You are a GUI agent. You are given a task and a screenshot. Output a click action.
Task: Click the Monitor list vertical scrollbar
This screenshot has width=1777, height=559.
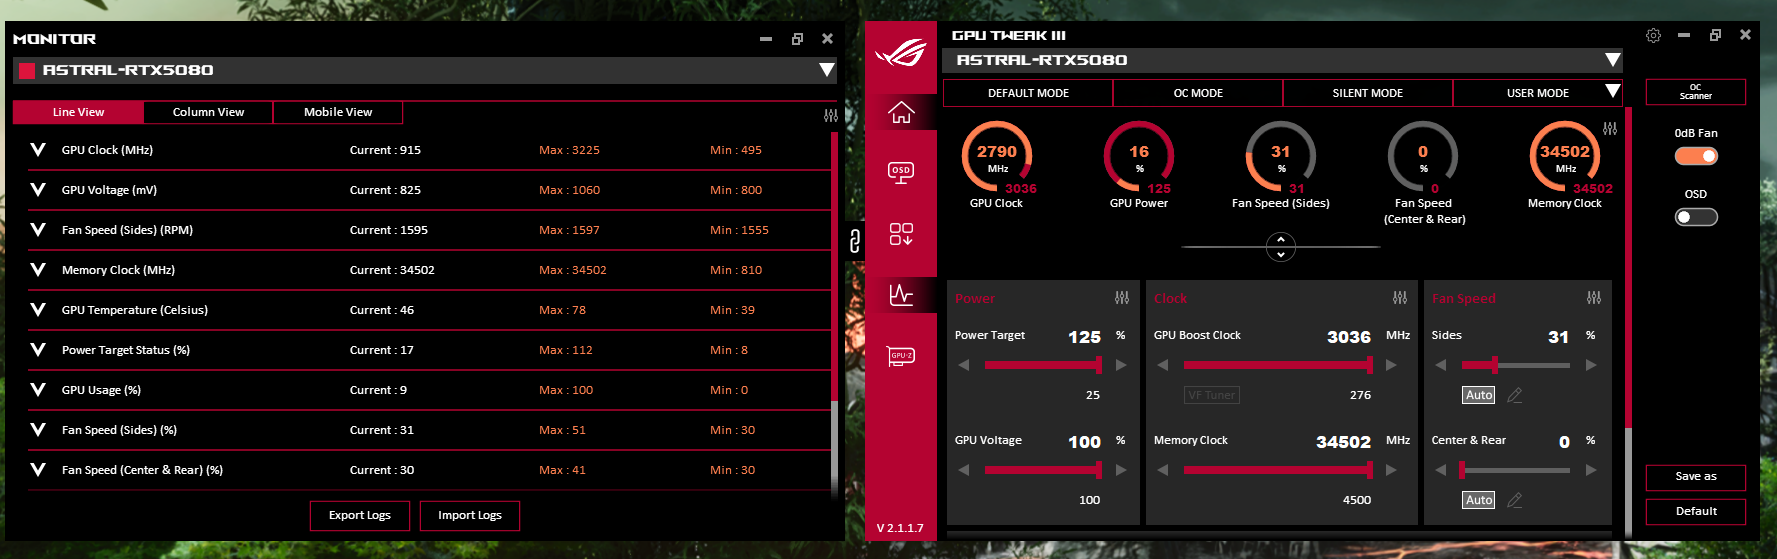pos(834,315)
